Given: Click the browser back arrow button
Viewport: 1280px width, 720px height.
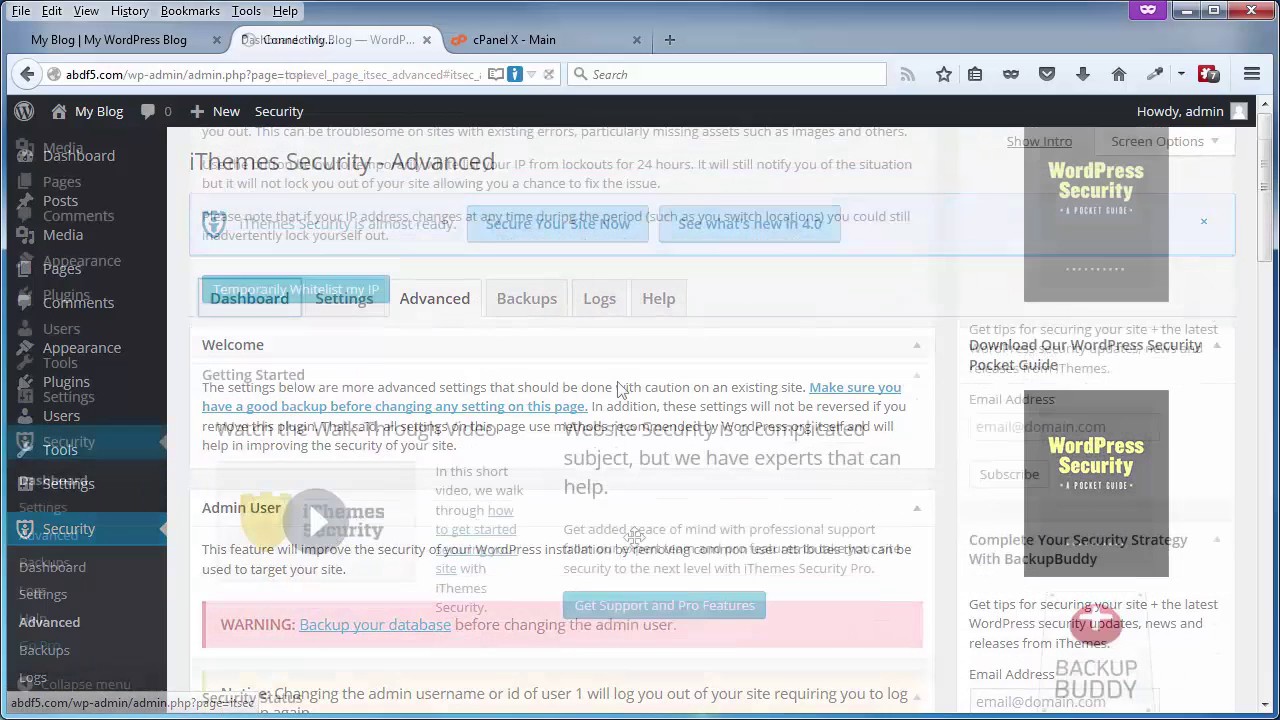Looking at the screenshot, I should point(27,74).
